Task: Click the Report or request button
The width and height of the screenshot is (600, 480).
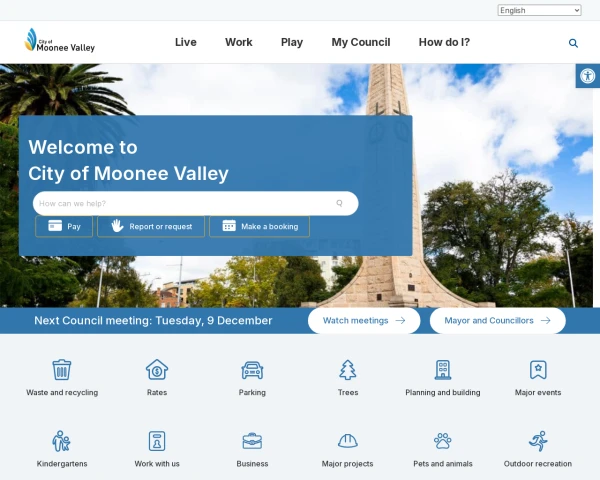Action: pos(151,226)
